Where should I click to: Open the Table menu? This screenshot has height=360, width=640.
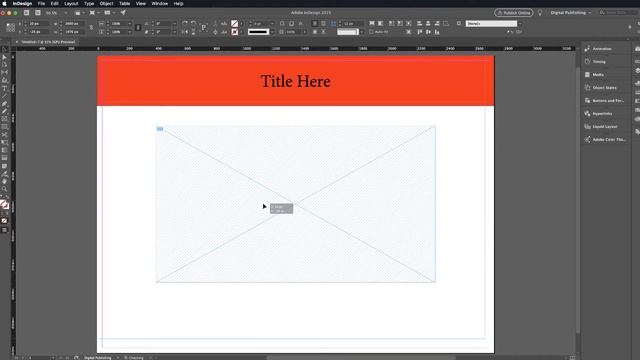tap(124, 4)
